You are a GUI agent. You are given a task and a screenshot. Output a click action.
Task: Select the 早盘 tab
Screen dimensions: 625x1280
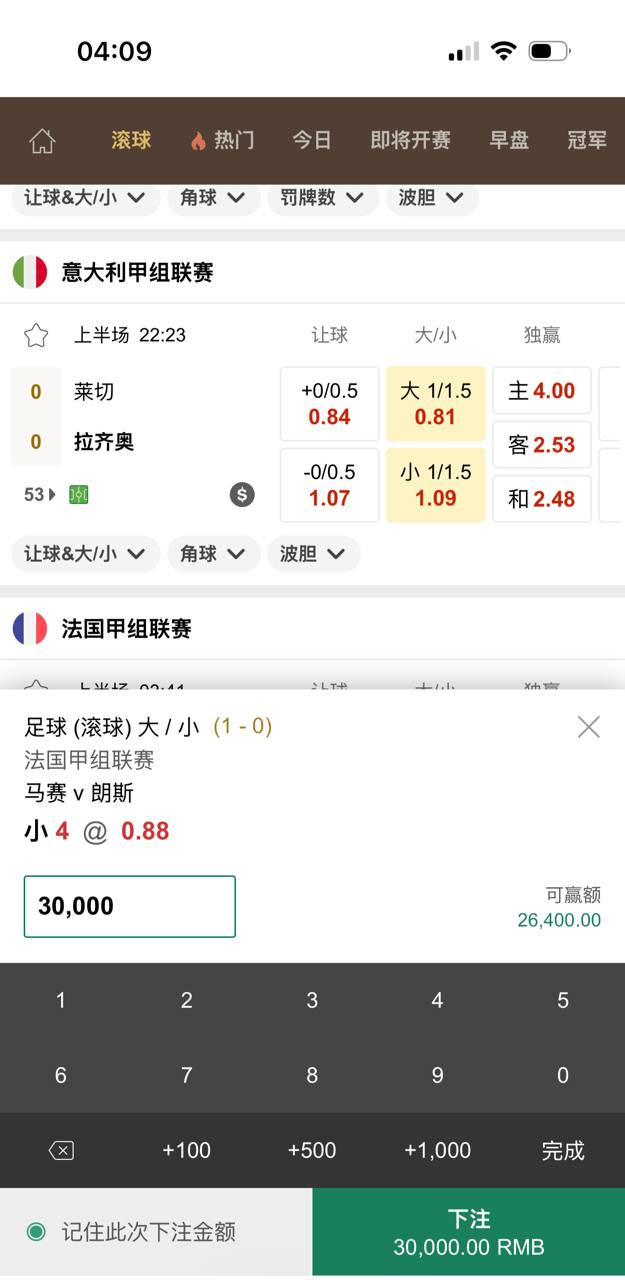point(509,140)
